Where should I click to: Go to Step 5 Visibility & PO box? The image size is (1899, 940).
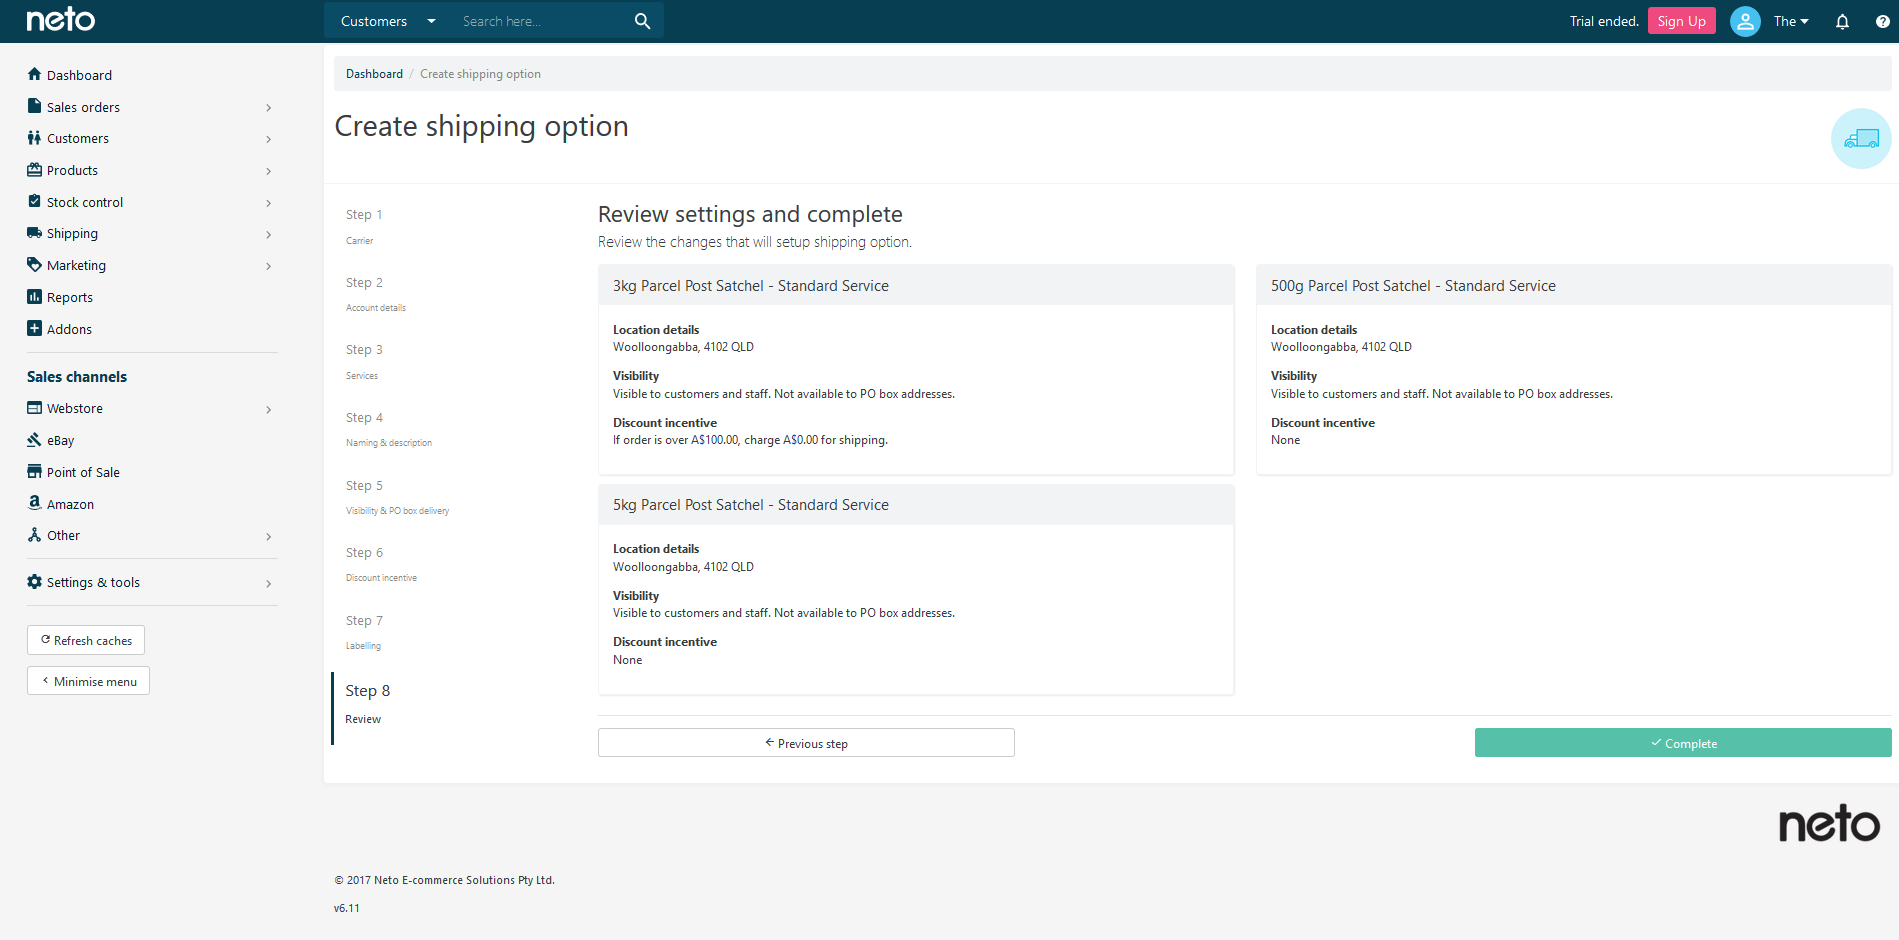pyautogui.click(x=397, y=497)
